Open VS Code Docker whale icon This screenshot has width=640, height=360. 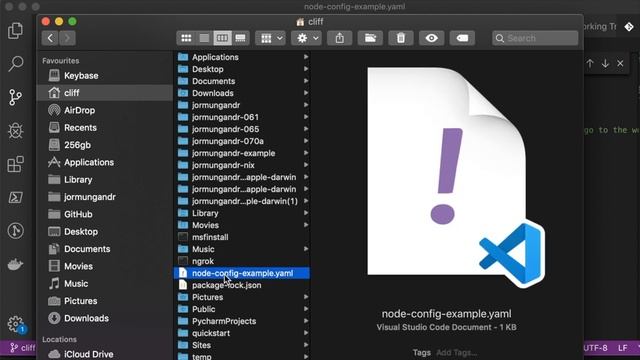click(16, 264)
